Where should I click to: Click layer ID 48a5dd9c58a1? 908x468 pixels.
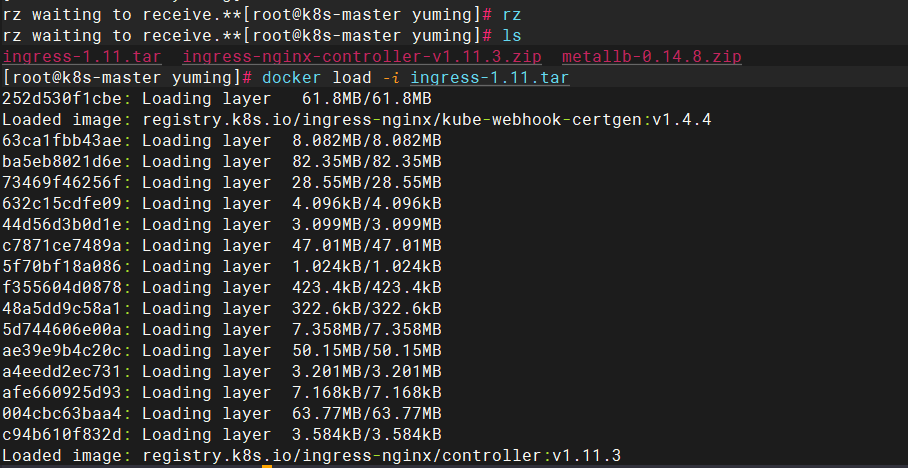click(x=62, y=308)
